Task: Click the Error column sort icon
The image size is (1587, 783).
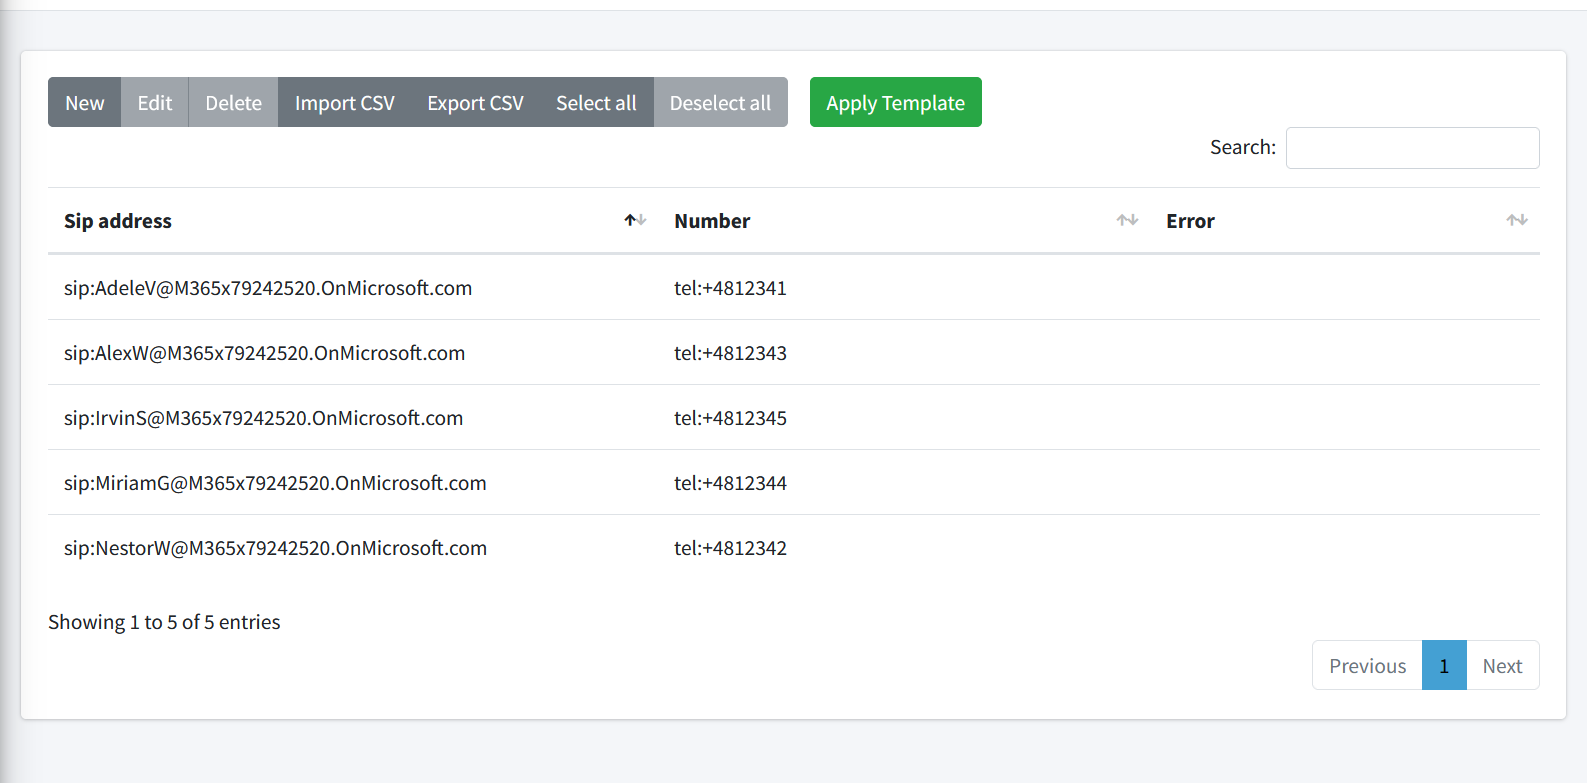Action: tap(1516, 220)
